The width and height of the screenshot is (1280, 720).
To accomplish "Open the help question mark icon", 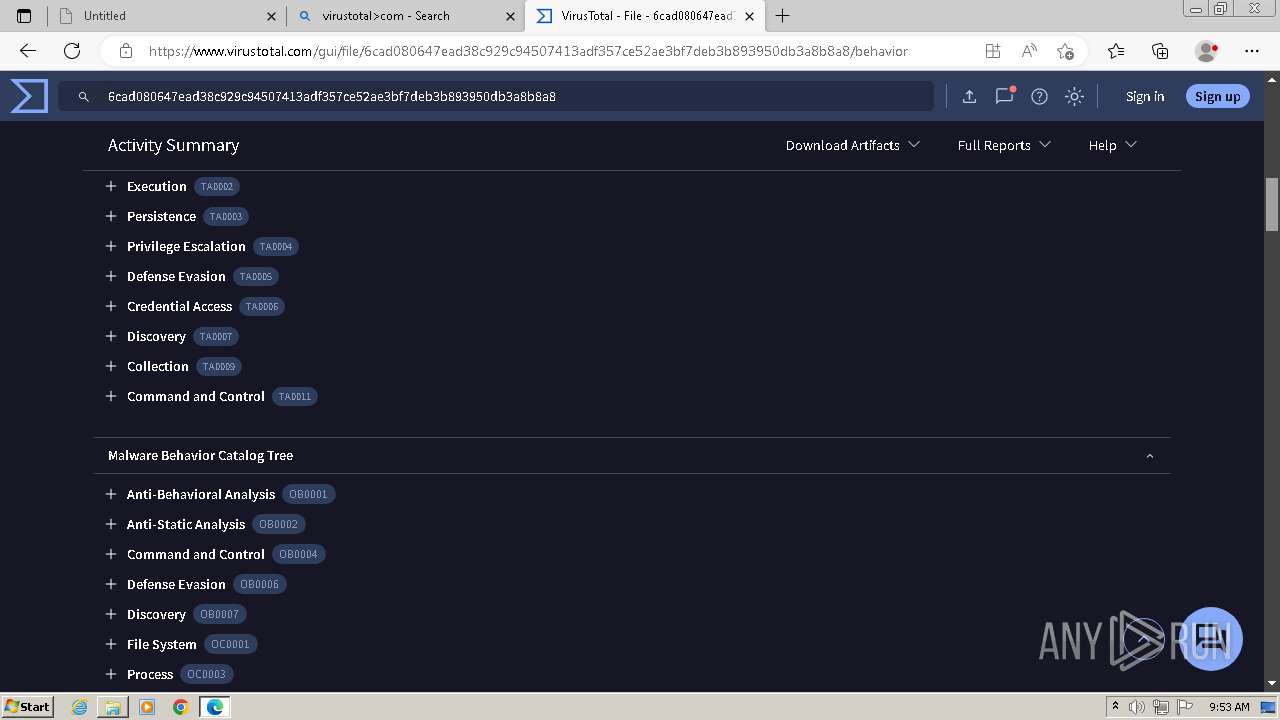I will pos(1039,96).
